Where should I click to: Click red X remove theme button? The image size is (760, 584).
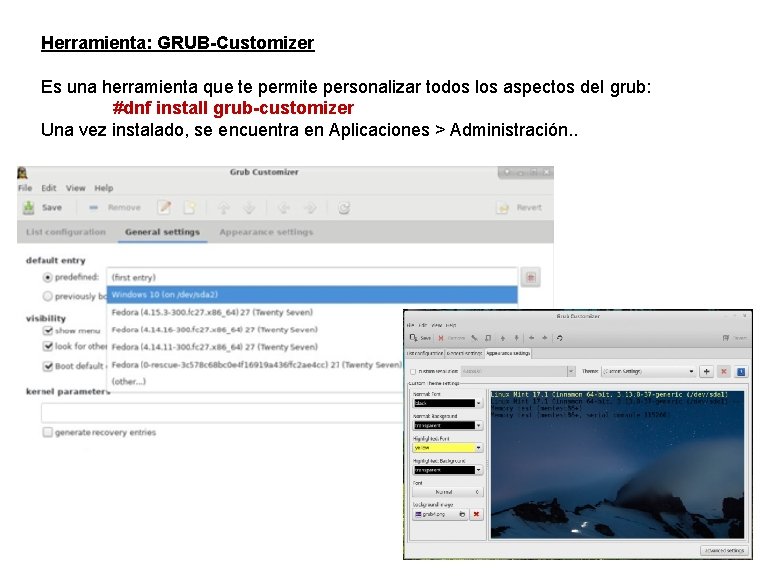coord(724,371)
